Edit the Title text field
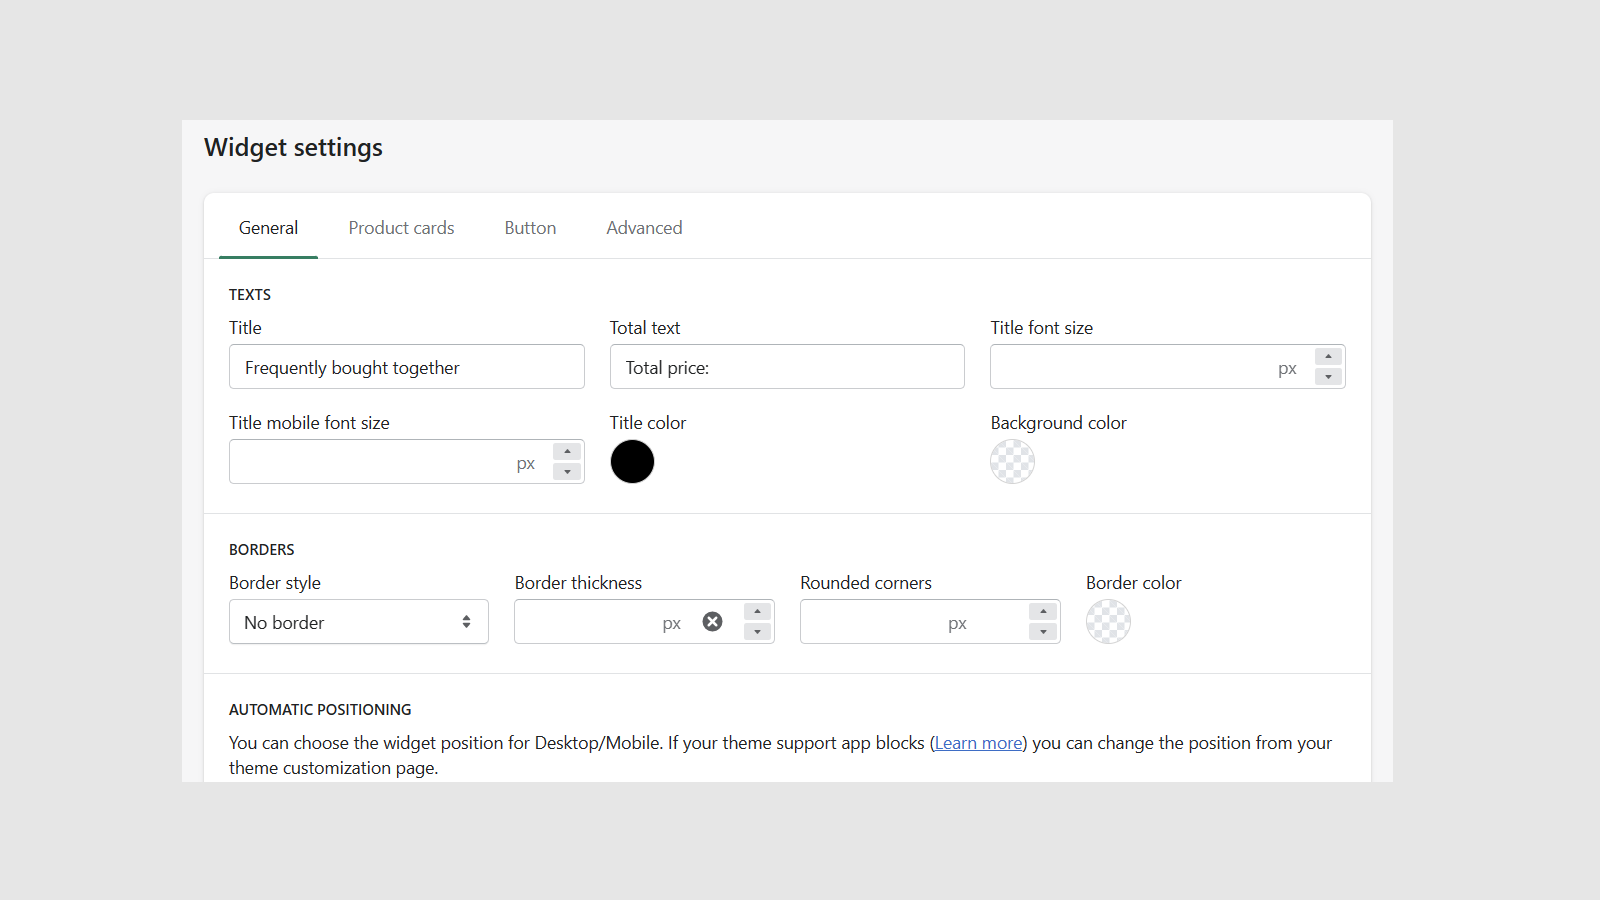Image resolution: width=1600 pixels, height=900 pixels. [406, 366]
